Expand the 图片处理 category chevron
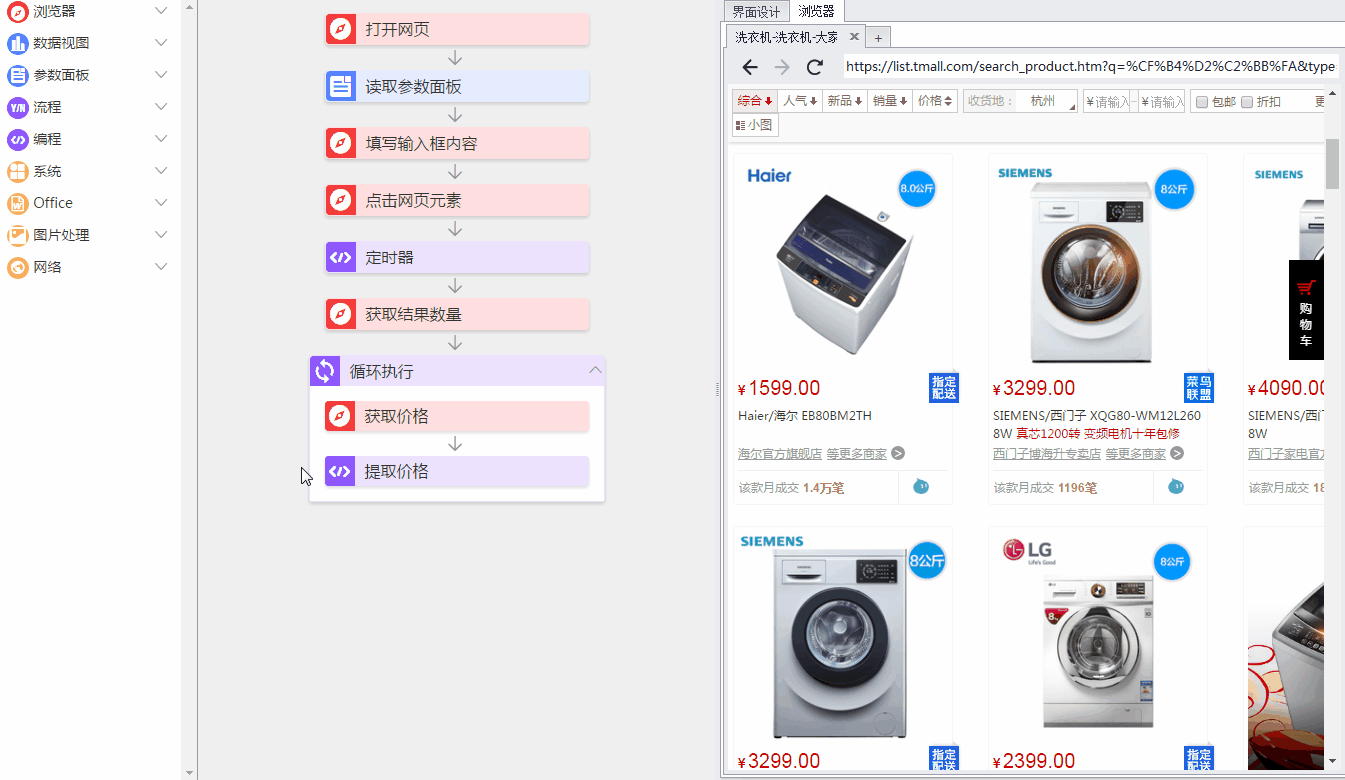1345x780 pixels. [x=161, y=235]
